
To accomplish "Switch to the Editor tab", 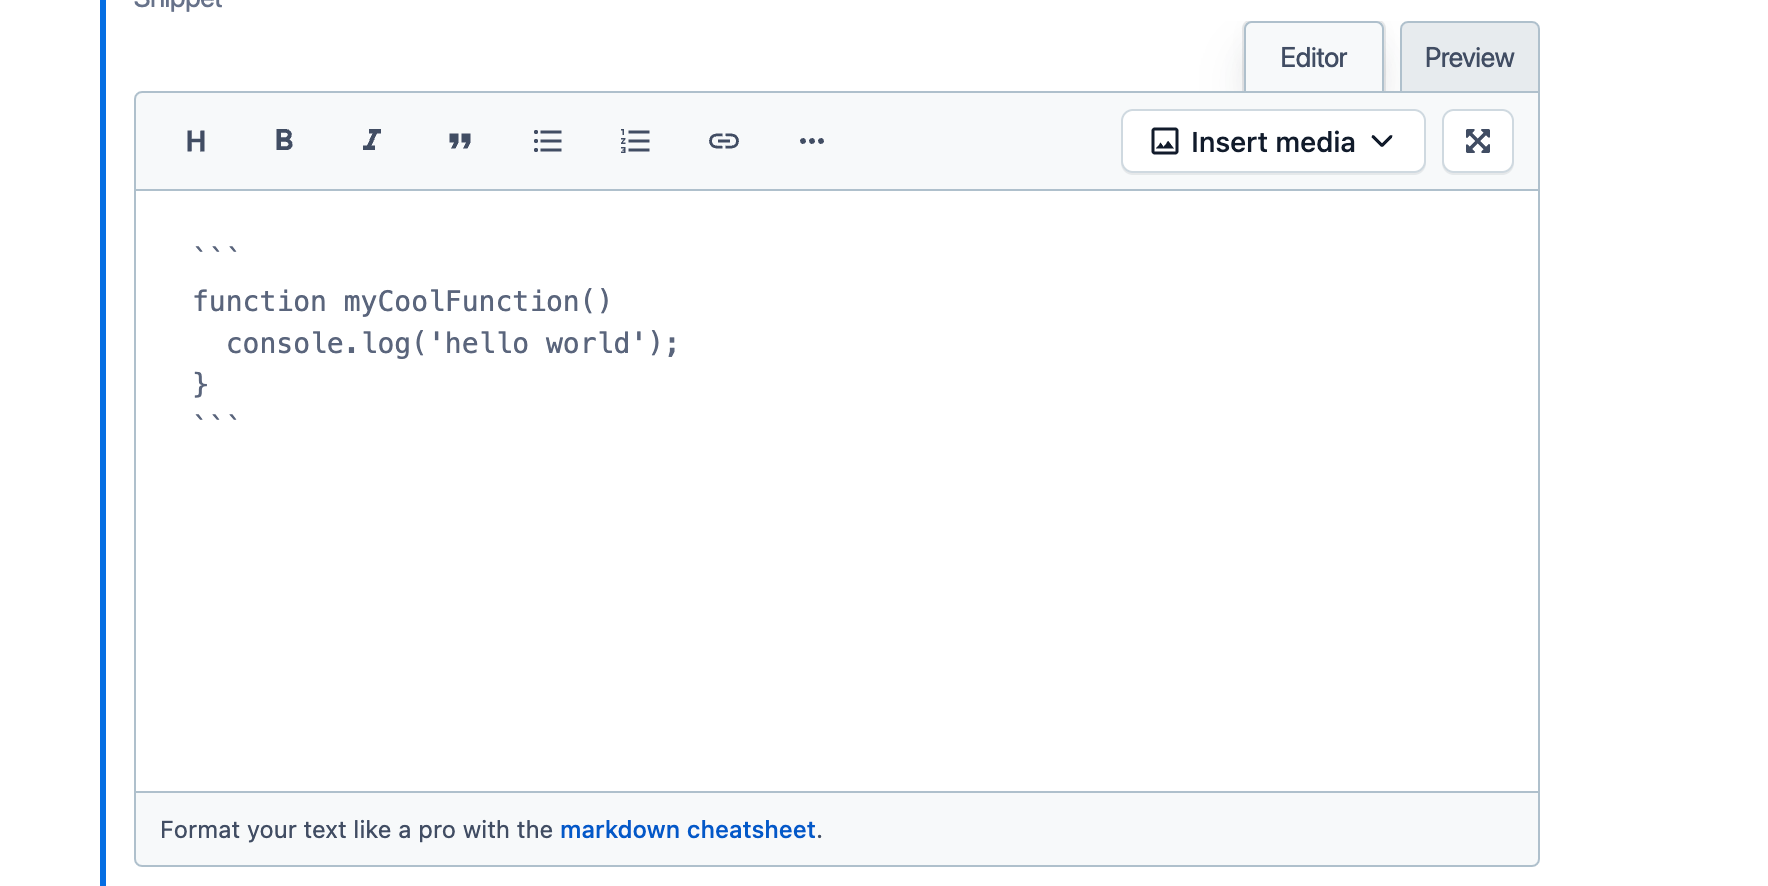I will 1314,58.
